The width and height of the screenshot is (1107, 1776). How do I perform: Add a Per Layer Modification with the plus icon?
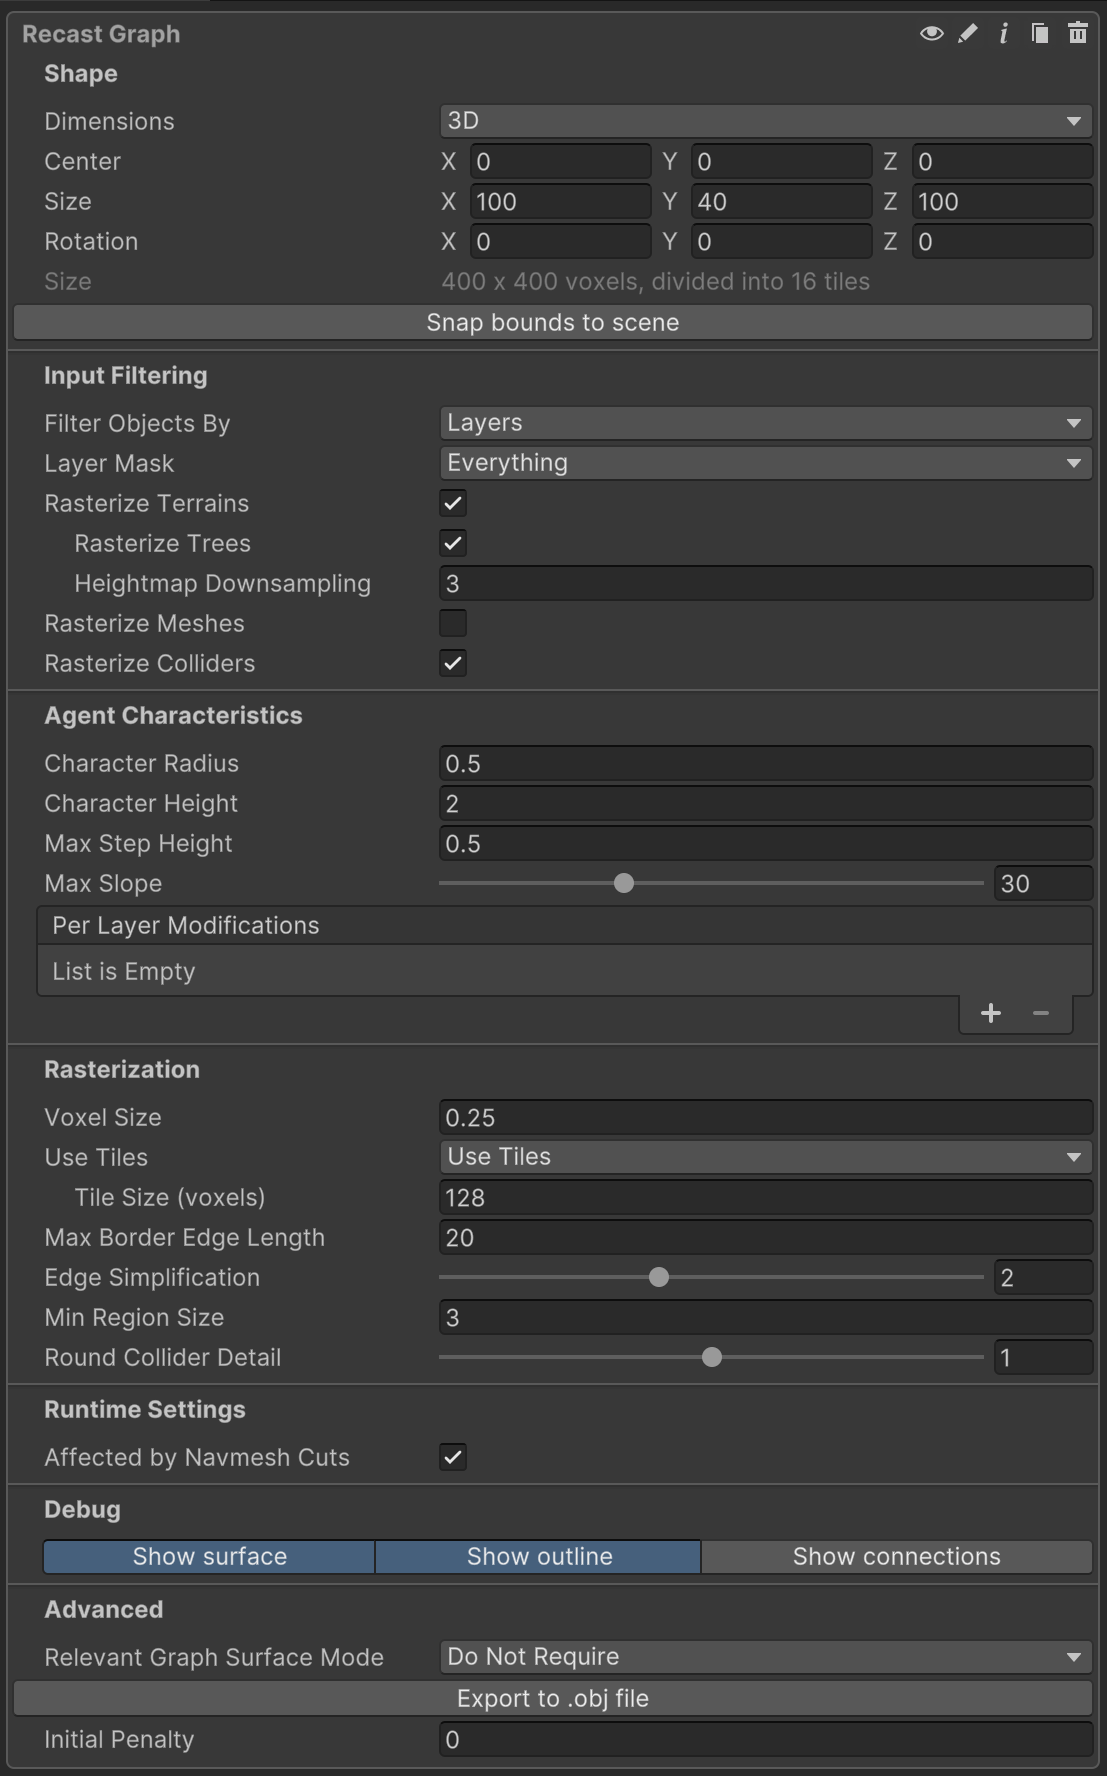pyautogui.click(x=990, y=1013)
